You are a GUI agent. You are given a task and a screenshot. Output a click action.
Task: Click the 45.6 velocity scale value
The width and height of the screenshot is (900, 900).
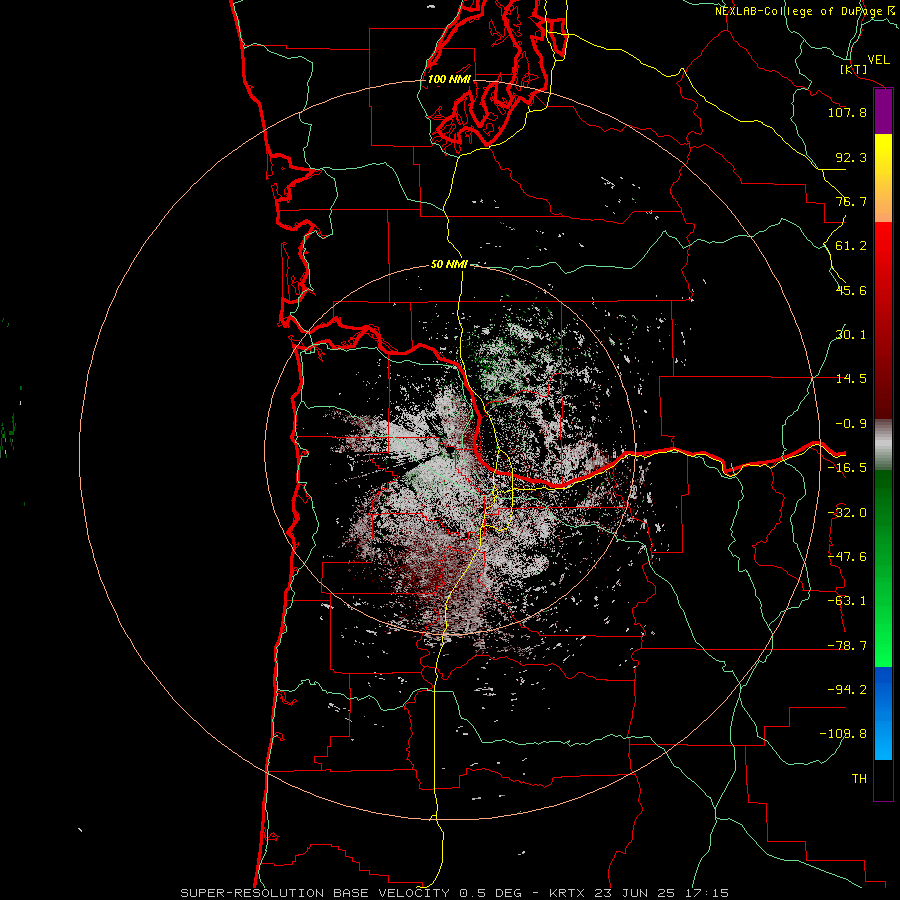(x=851, y=290)
